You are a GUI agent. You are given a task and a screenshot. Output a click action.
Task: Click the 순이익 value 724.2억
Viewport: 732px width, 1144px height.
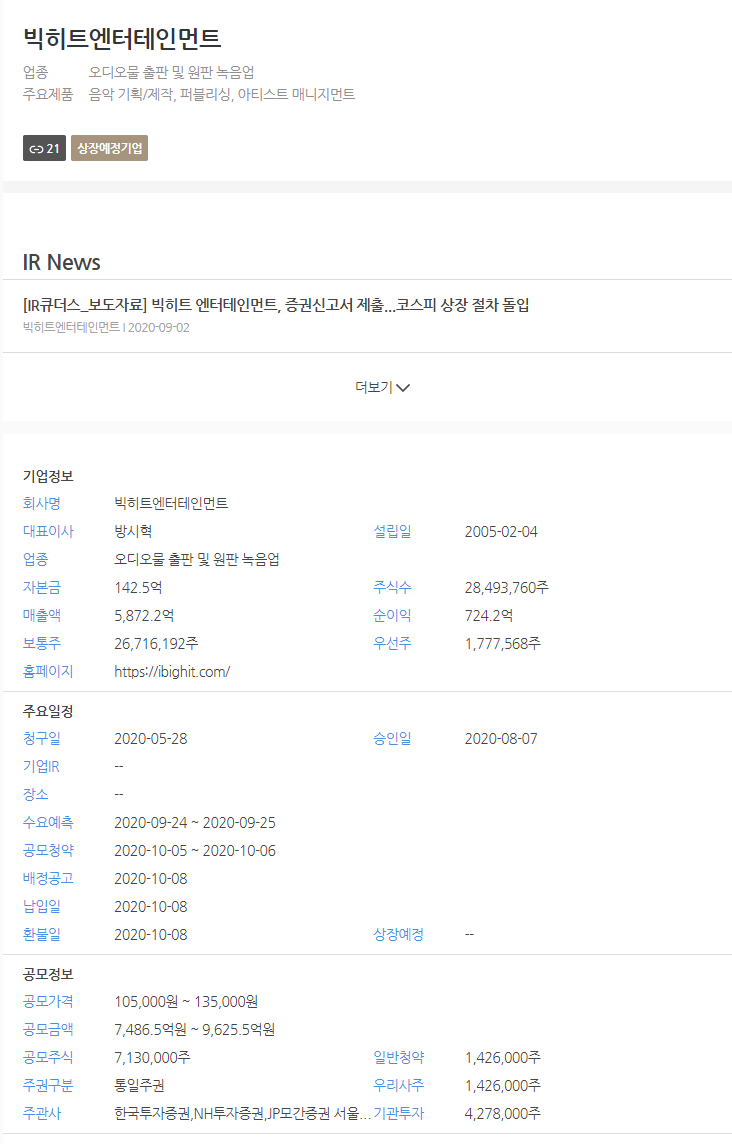(488, 615)
